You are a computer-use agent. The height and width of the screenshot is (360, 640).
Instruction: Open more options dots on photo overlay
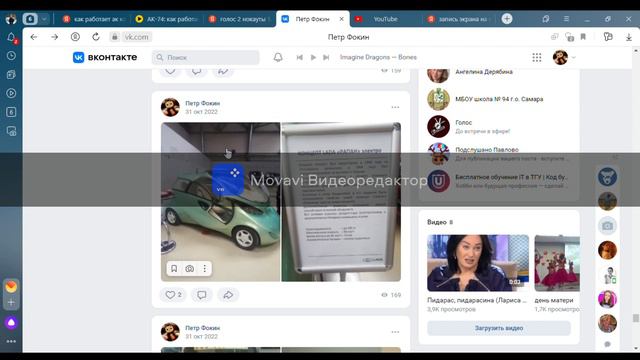(x=204, y=269)
